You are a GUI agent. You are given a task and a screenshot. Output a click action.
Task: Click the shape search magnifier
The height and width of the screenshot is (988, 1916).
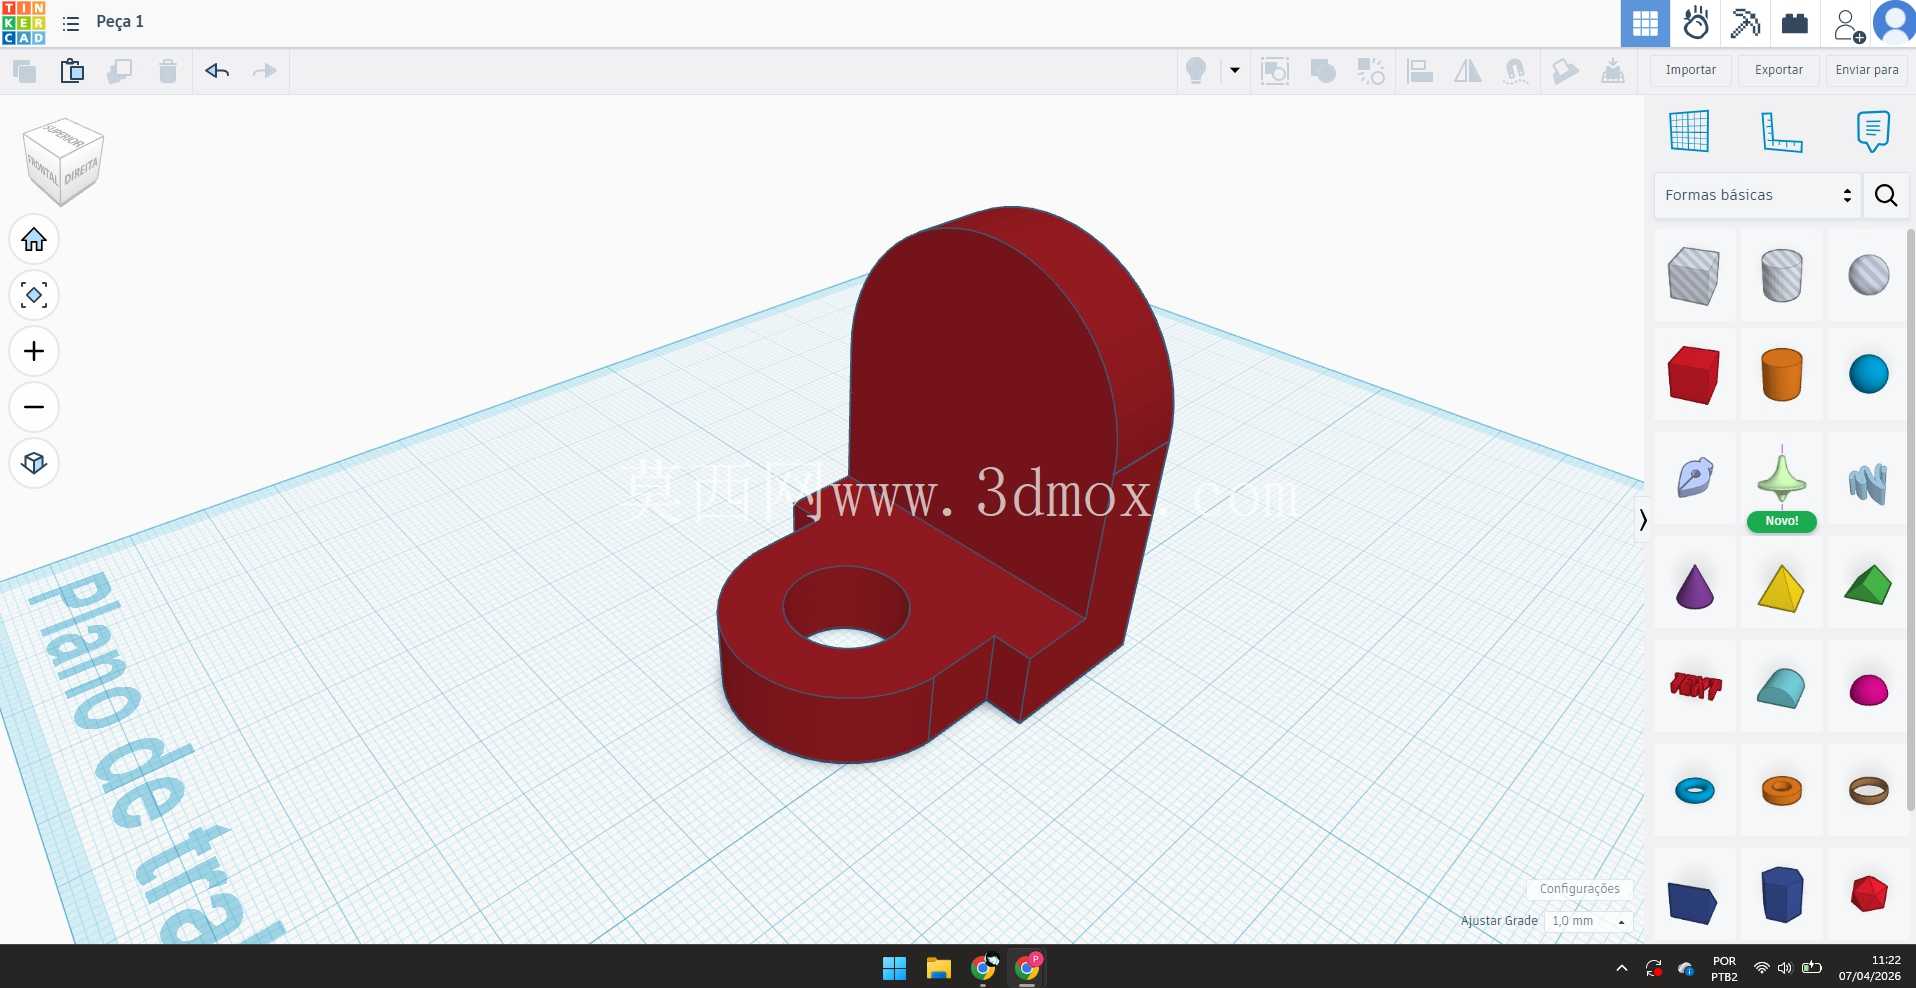click(x=1886, y=195)
